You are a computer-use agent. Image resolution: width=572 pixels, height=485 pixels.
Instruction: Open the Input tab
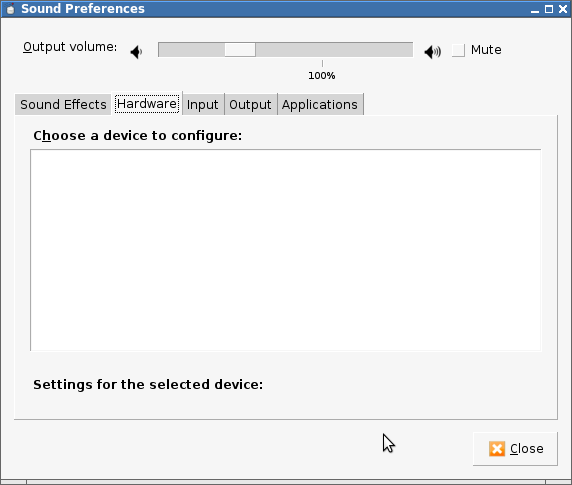(202, 105)
